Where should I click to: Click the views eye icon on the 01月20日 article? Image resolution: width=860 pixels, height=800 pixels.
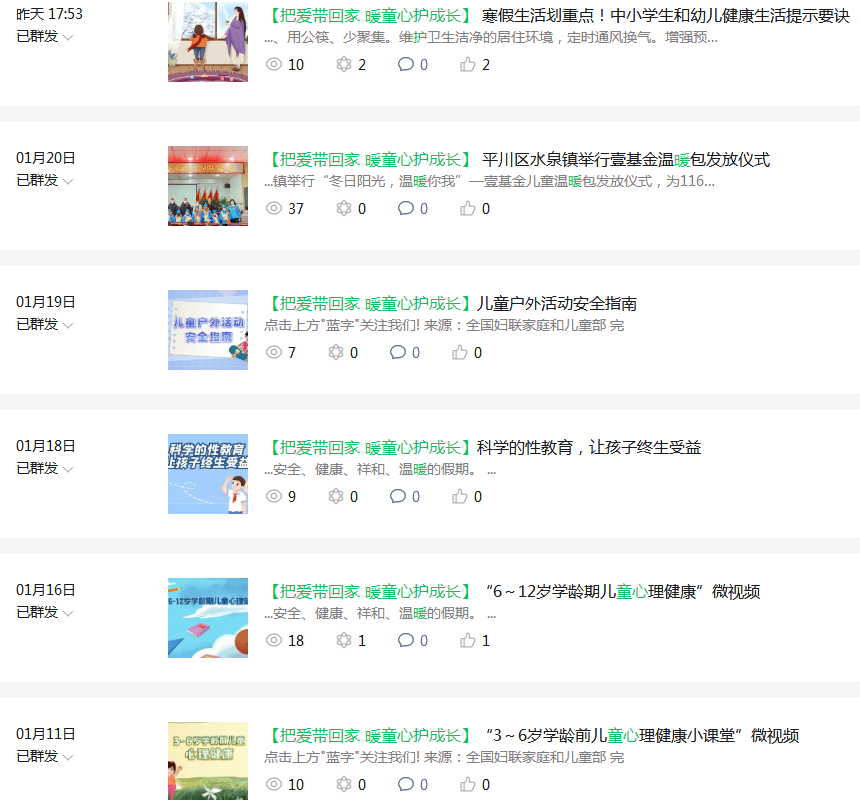click(274, 209)
